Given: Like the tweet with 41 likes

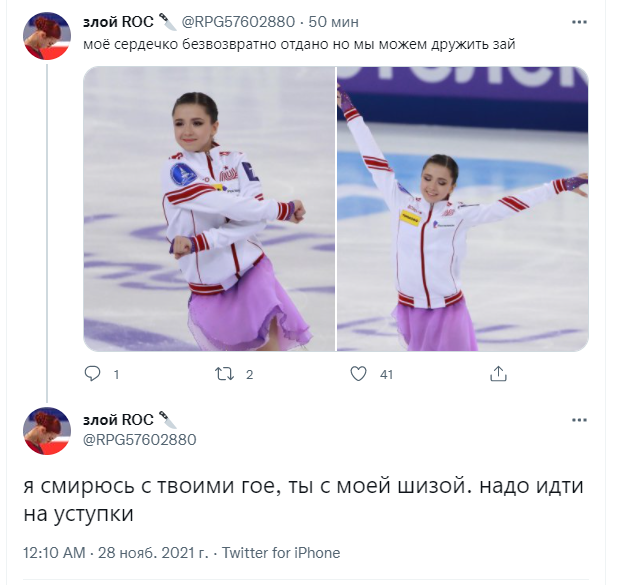Looking at the screenshot, I should (x=358, y=374).
